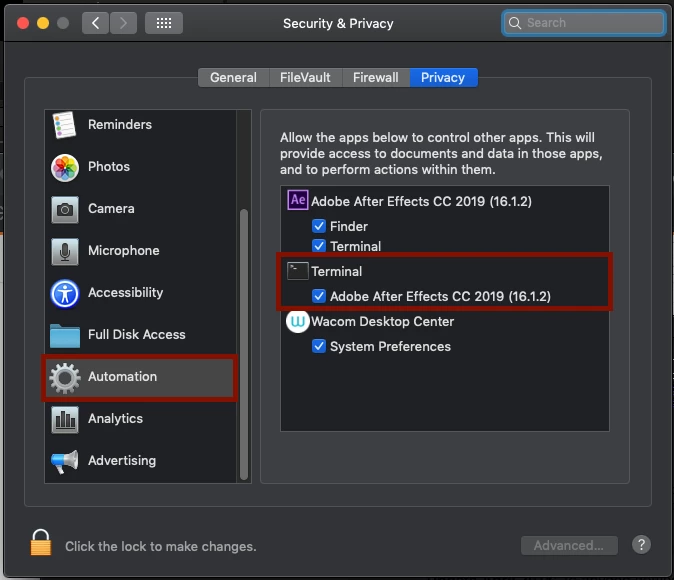Image resolution: width=674 pixels, height=580 pixels.
Task: Click the search magnifier icon
Action: pyautogui.click(x=515, y=23)
